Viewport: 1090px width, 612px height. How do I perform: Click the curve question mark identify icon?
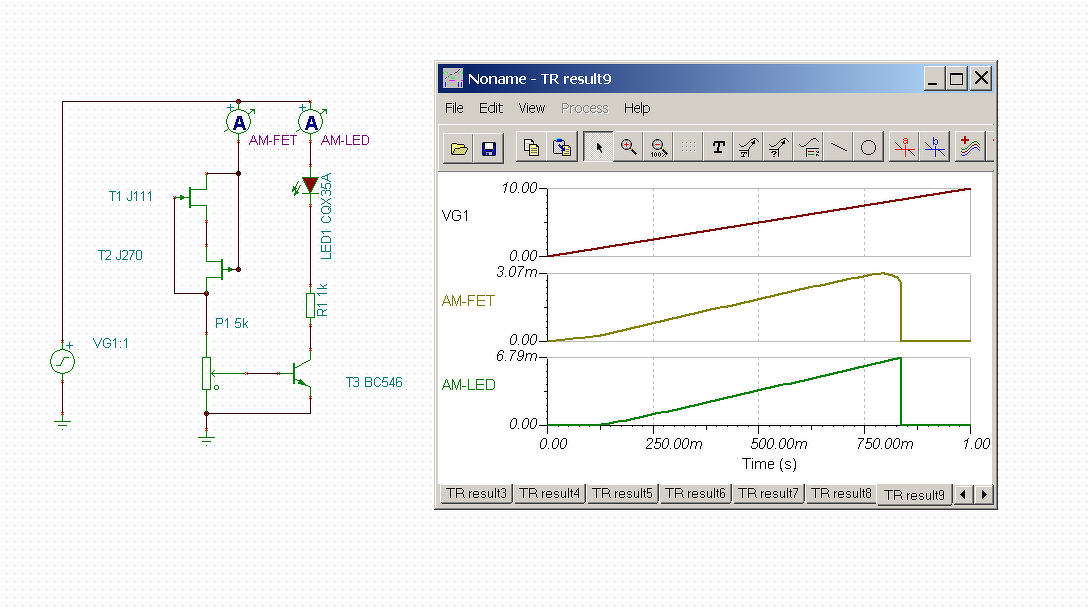point(778,147)
